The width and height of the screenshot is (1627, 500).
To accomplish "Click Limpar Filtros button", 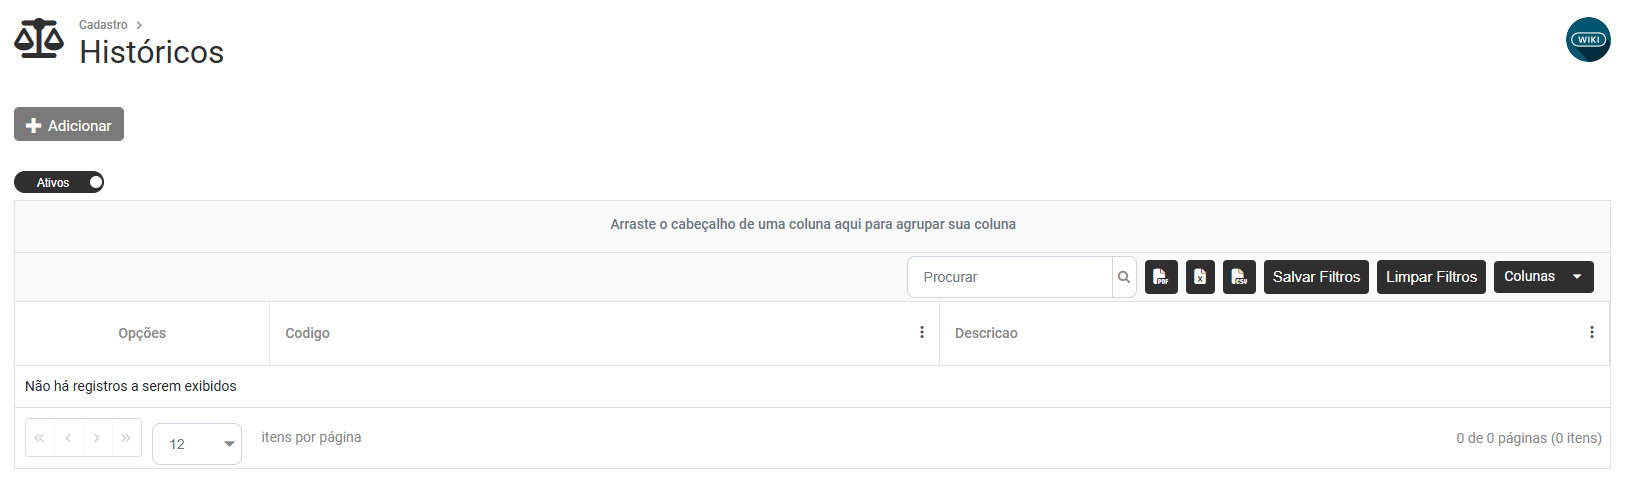I will point(1431,277).
